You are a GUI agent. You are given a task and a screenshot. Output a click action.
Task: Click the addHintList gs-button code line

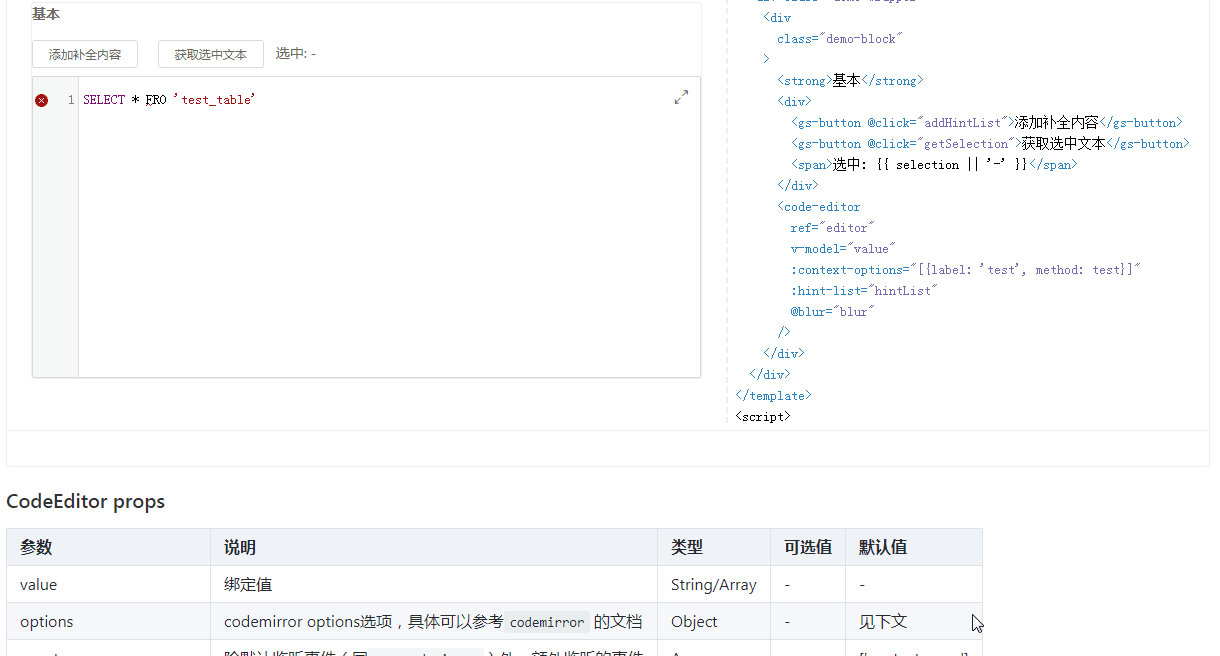987,123
